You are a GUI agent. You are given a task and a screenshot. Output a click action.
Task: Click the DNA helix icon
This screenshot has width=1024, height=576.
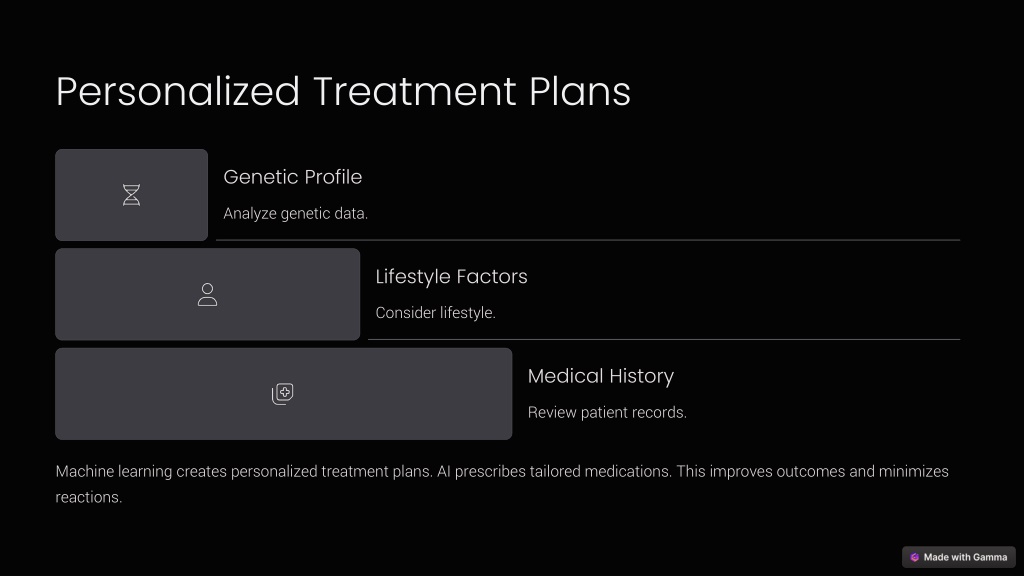click(131, 195)
